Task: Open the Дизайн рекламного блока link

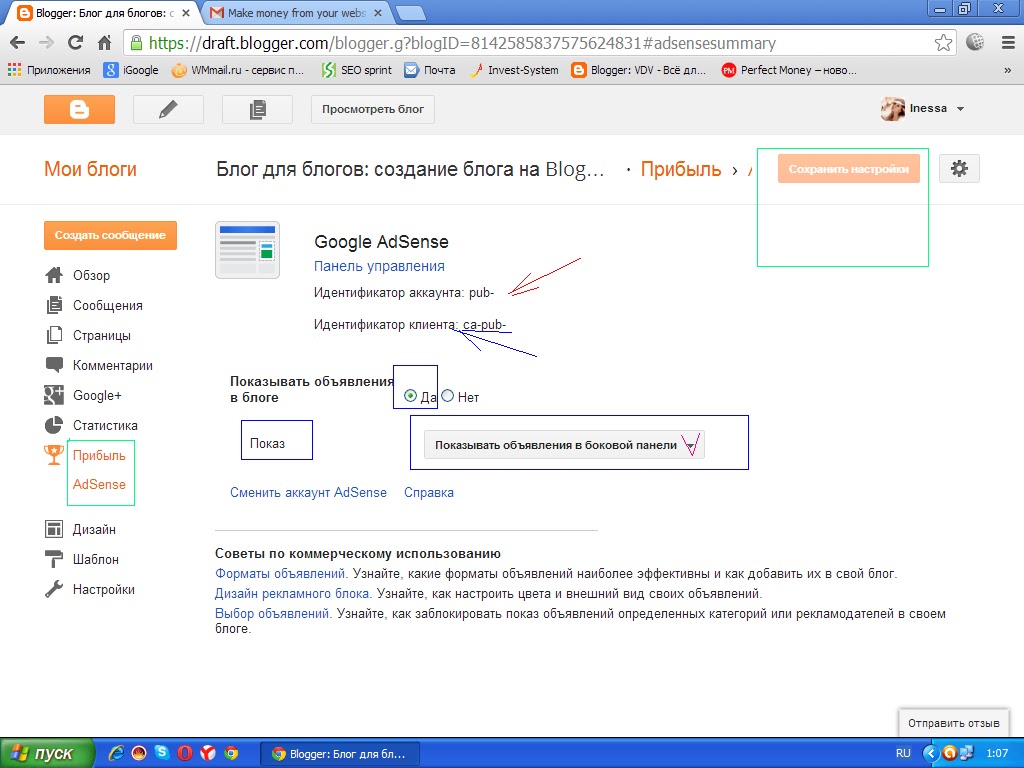Action: pos(292,594)
